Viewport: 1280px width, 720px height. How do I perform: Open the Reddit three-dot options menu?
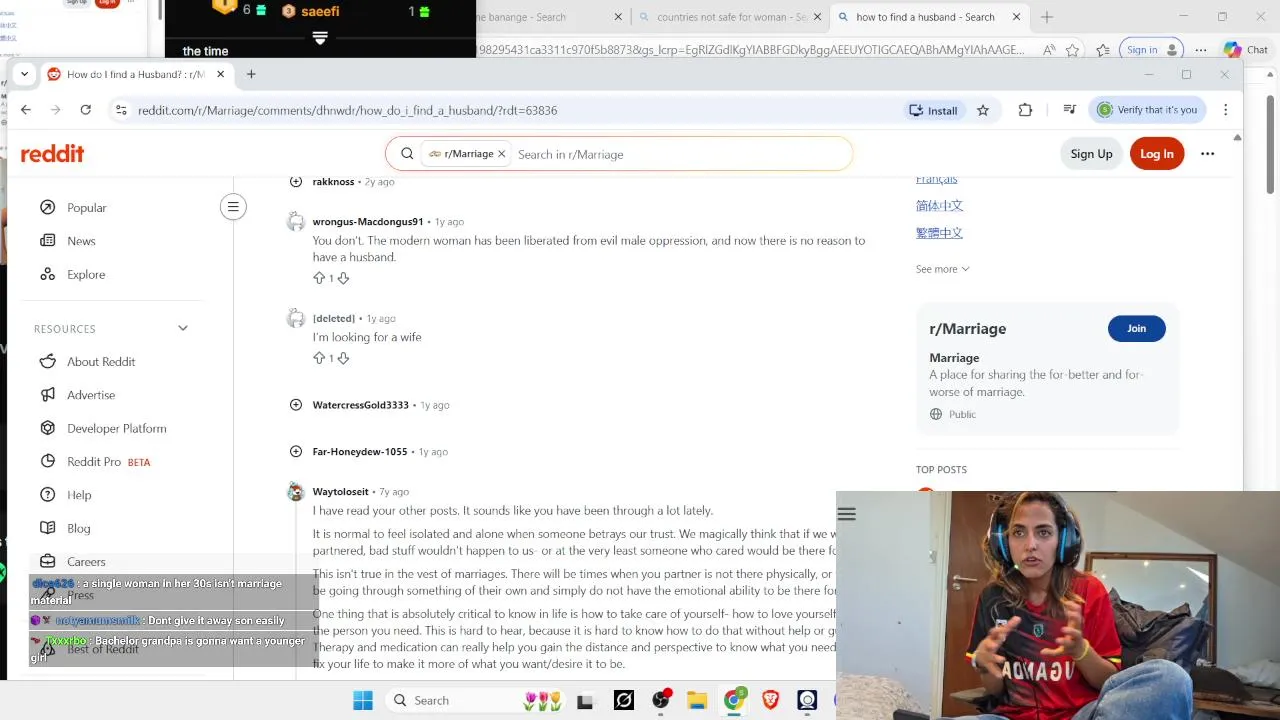point(1208,154)
